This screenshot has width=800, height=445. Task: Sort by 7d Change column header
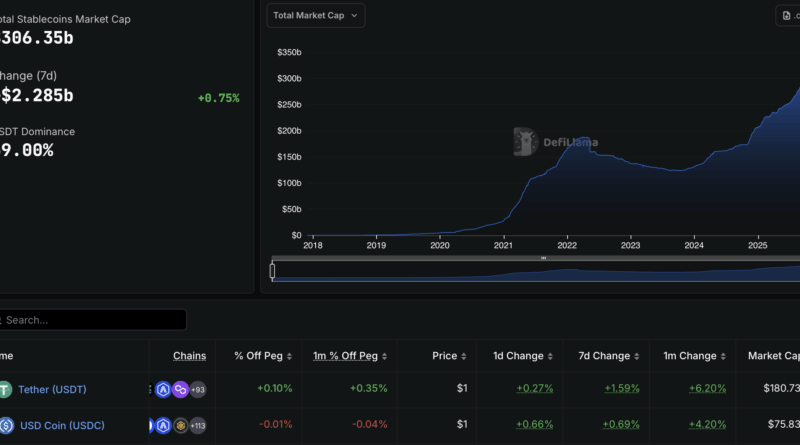604,356
